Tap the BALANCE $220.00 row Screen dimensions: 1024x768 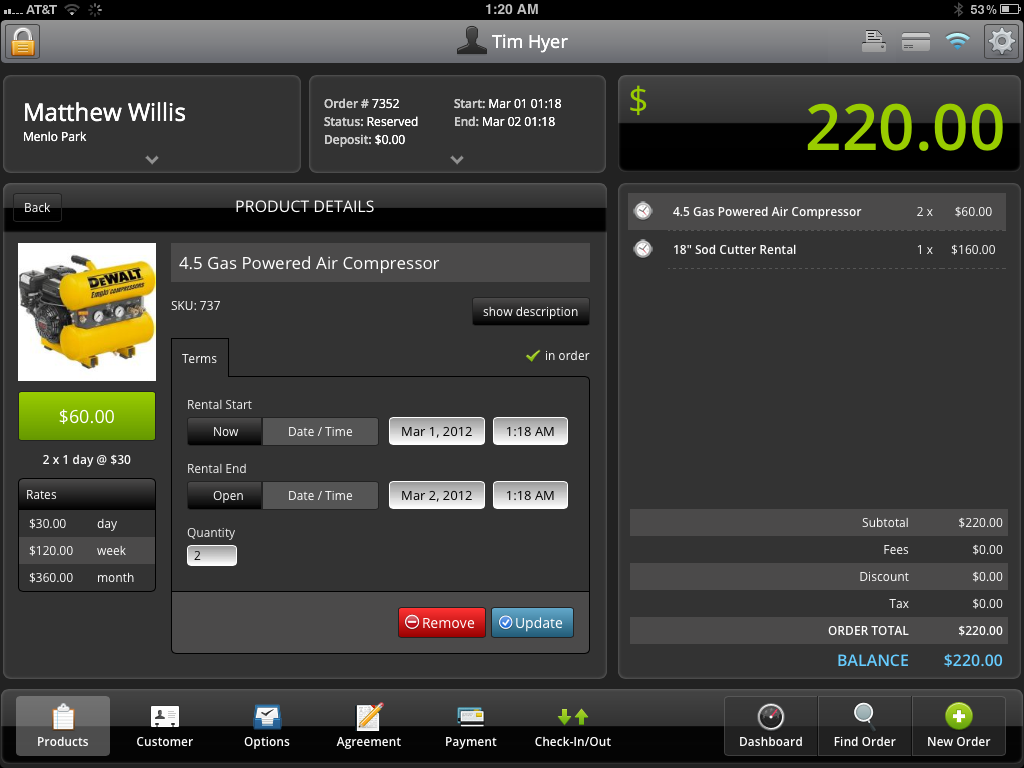click(818, 660)
